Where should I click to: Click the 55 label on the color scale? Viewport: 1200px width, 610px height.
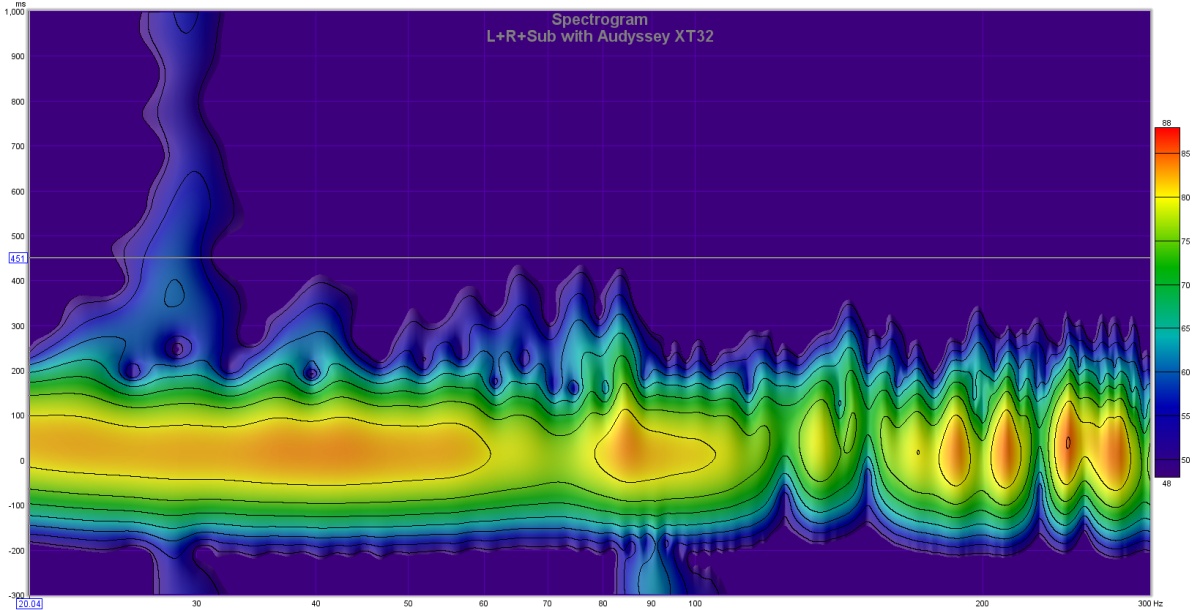pos(1187,415)
